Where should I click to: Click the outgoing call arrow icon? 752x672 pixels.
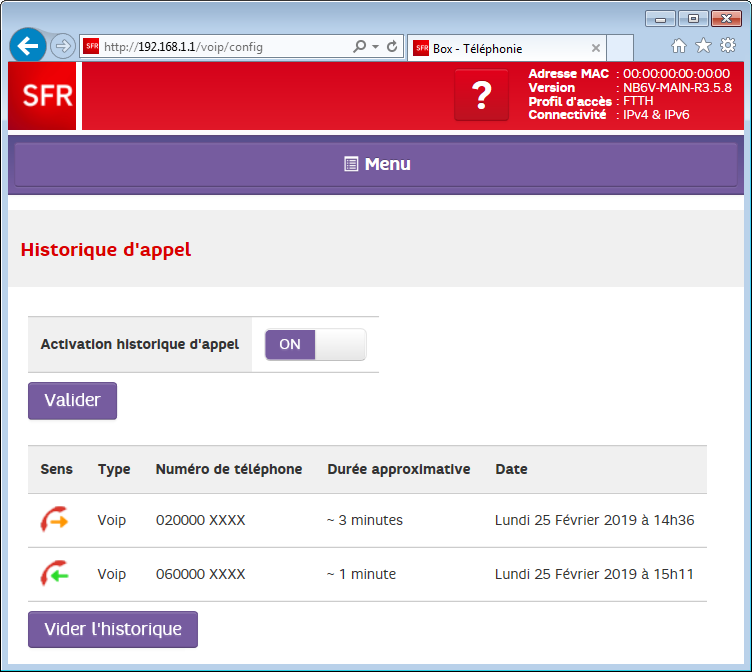pyautogui.click(x=54, y=520)
